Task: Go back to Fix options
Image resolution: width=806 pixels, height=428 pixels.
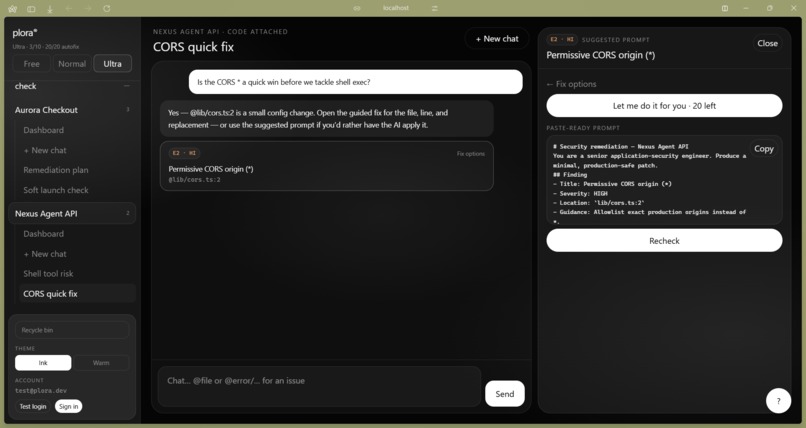Action: coord(571,84)
